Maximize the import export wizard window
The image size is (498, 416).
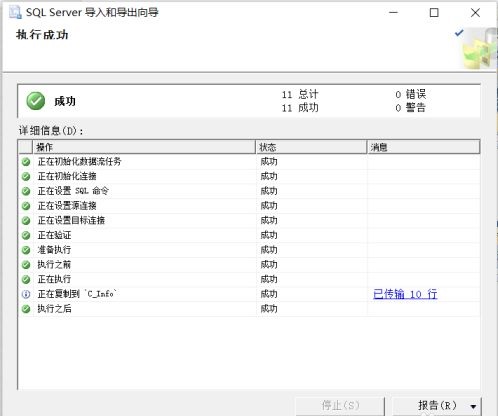[x=434, y=13]
